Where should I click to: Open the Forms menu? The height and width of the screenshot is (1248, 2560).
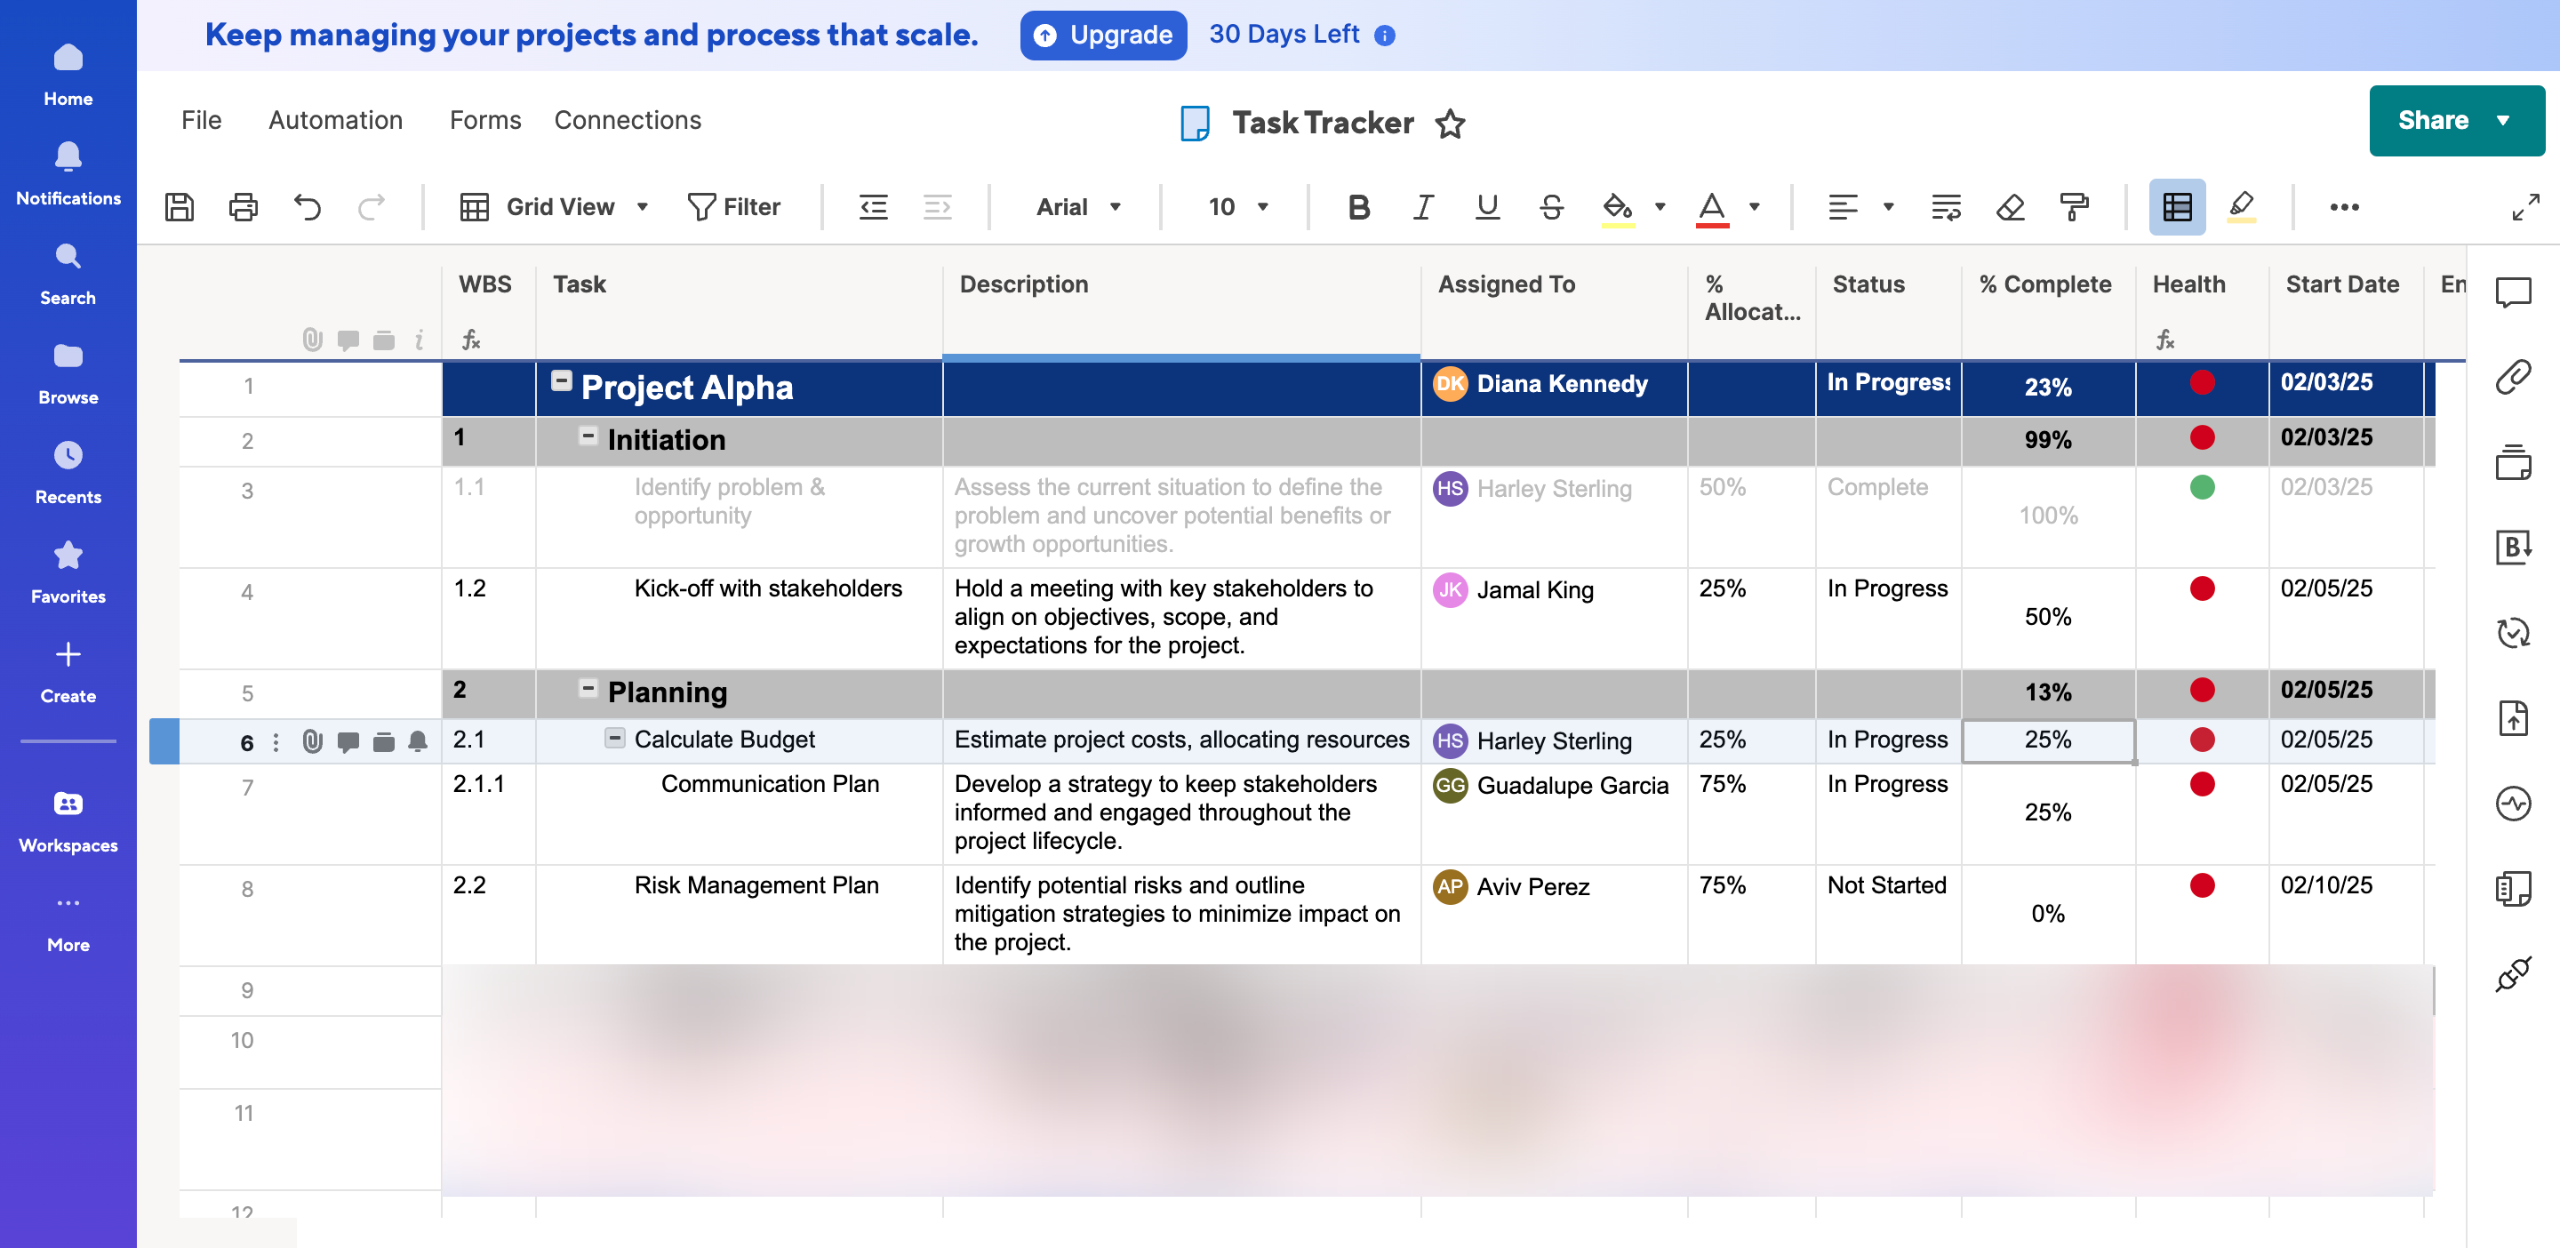pos(485,120)
